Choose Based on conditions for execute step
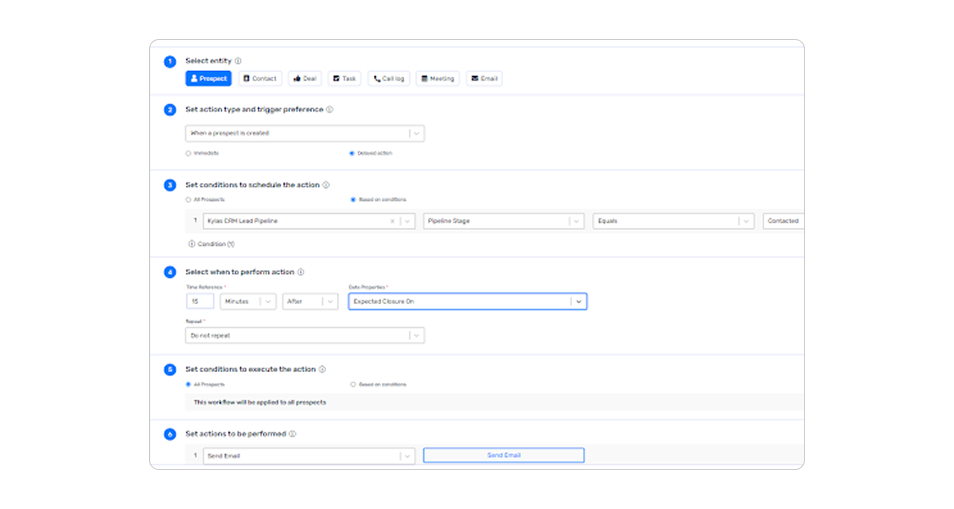 coord(352,384)
